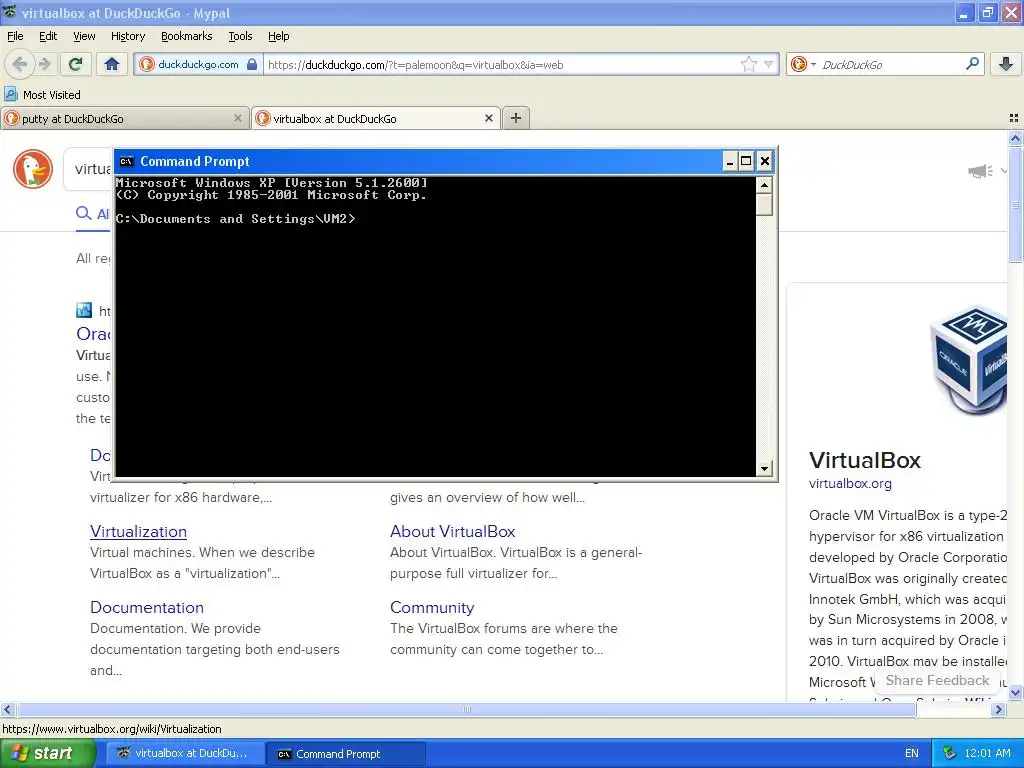Click Command Prompt scrollbar down arrow
Screen dimensions: 1024x768
click(764, 468)
